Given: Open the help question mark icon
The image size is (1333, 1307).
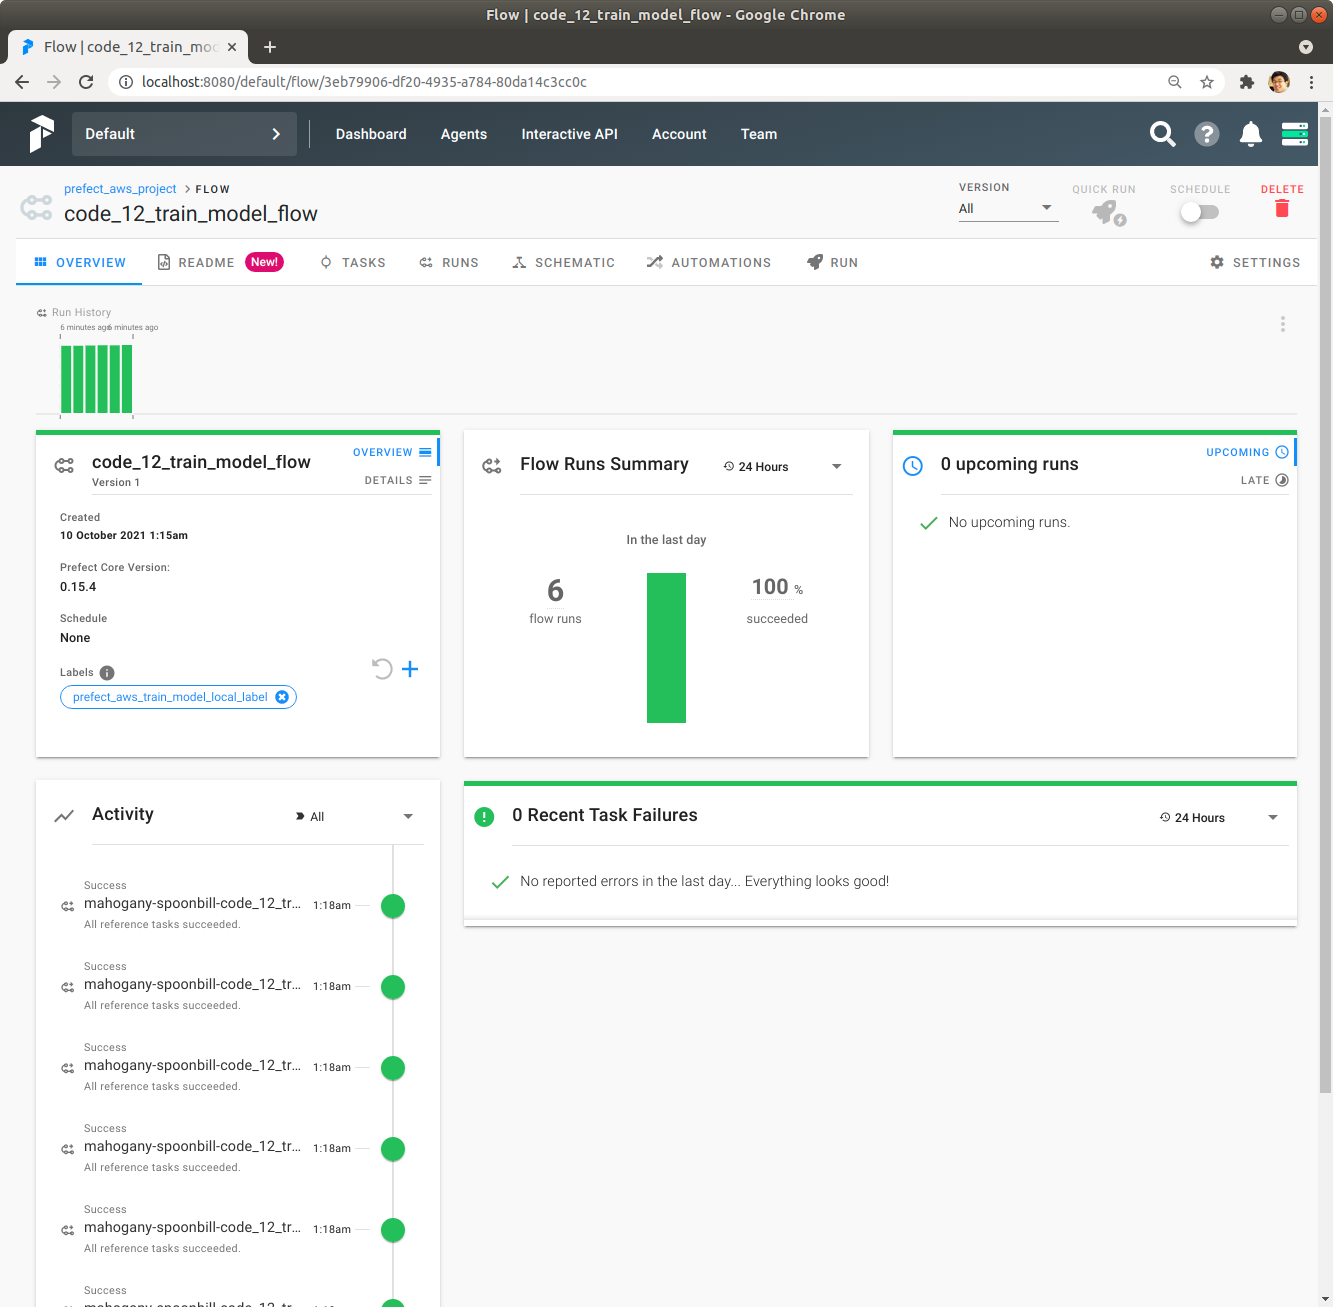Looking at the screenshot, I should tap(1207, 134).
